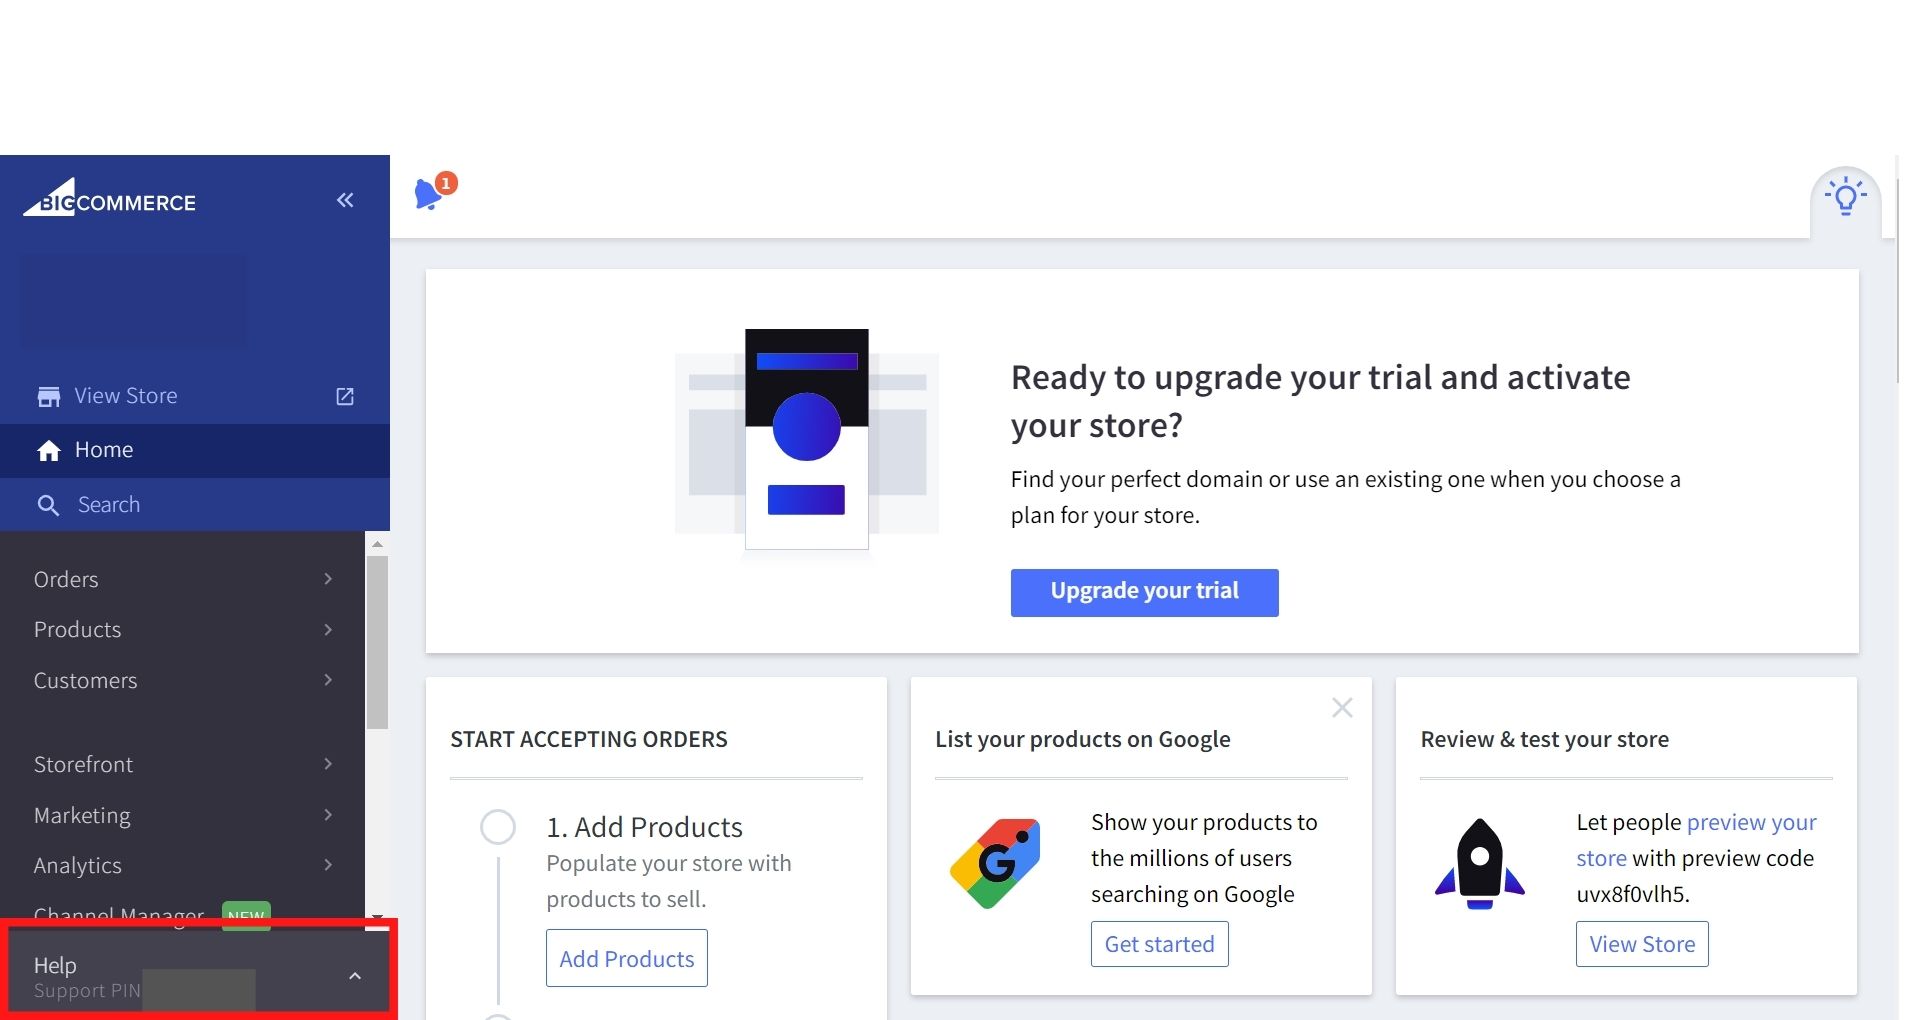Click the store icon beside View Store
Viewport: 1920px width, 1020px height.
[x=49, y=396]
